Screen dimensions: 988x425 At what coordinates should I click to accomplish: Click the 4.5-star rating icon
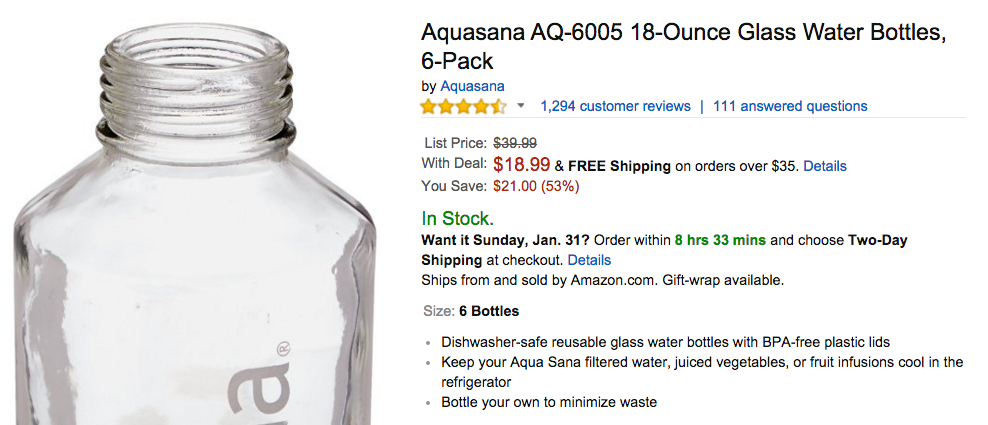click(x=463, y=106)
